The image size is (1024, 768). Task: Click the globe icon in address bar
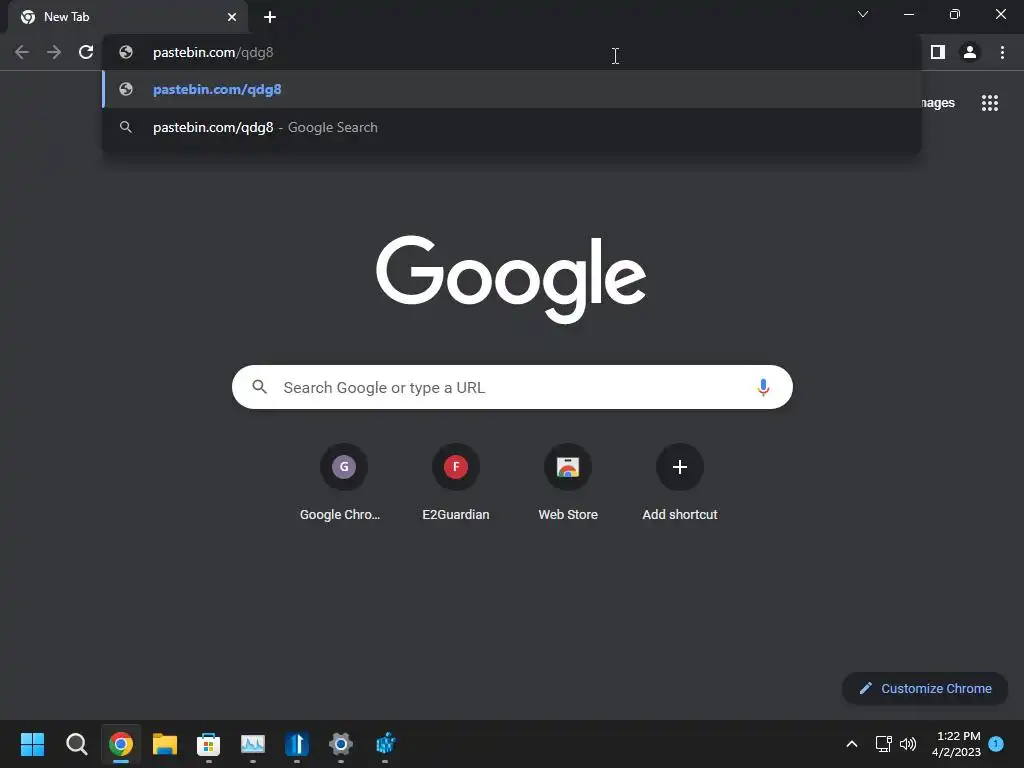(x=126, y=52)
